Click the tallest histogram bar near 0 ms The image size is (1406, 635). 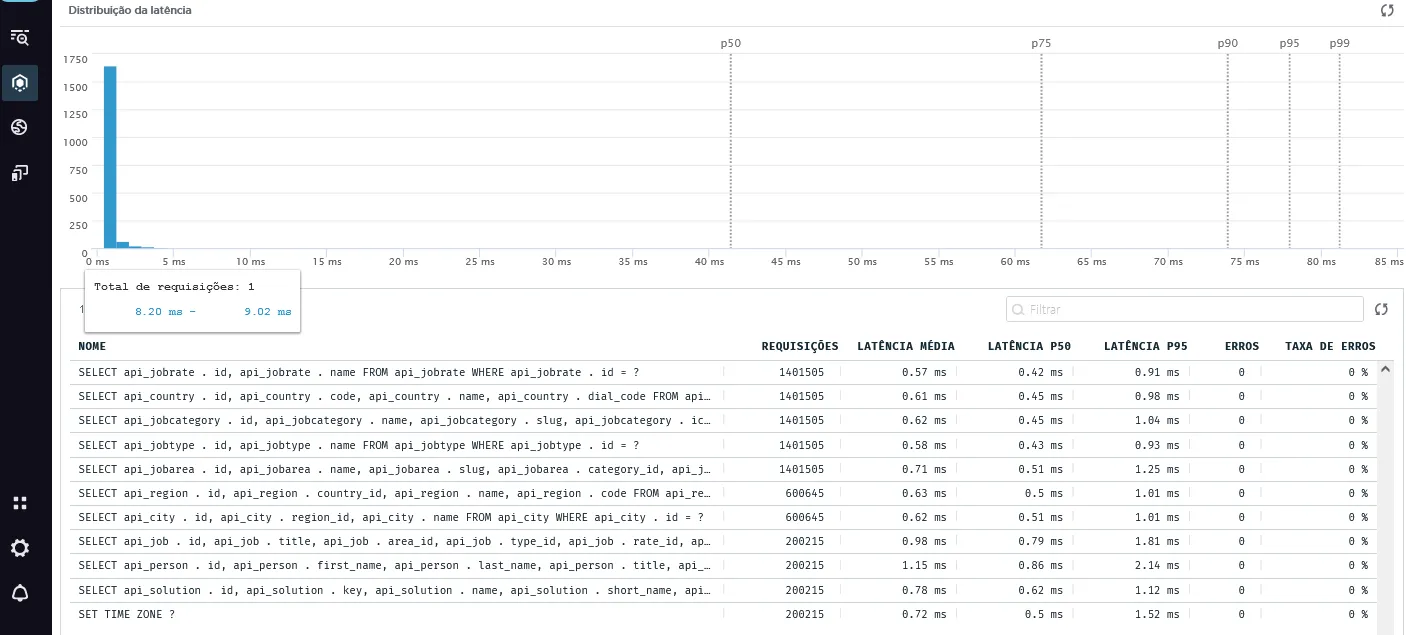tap(110, 157)
